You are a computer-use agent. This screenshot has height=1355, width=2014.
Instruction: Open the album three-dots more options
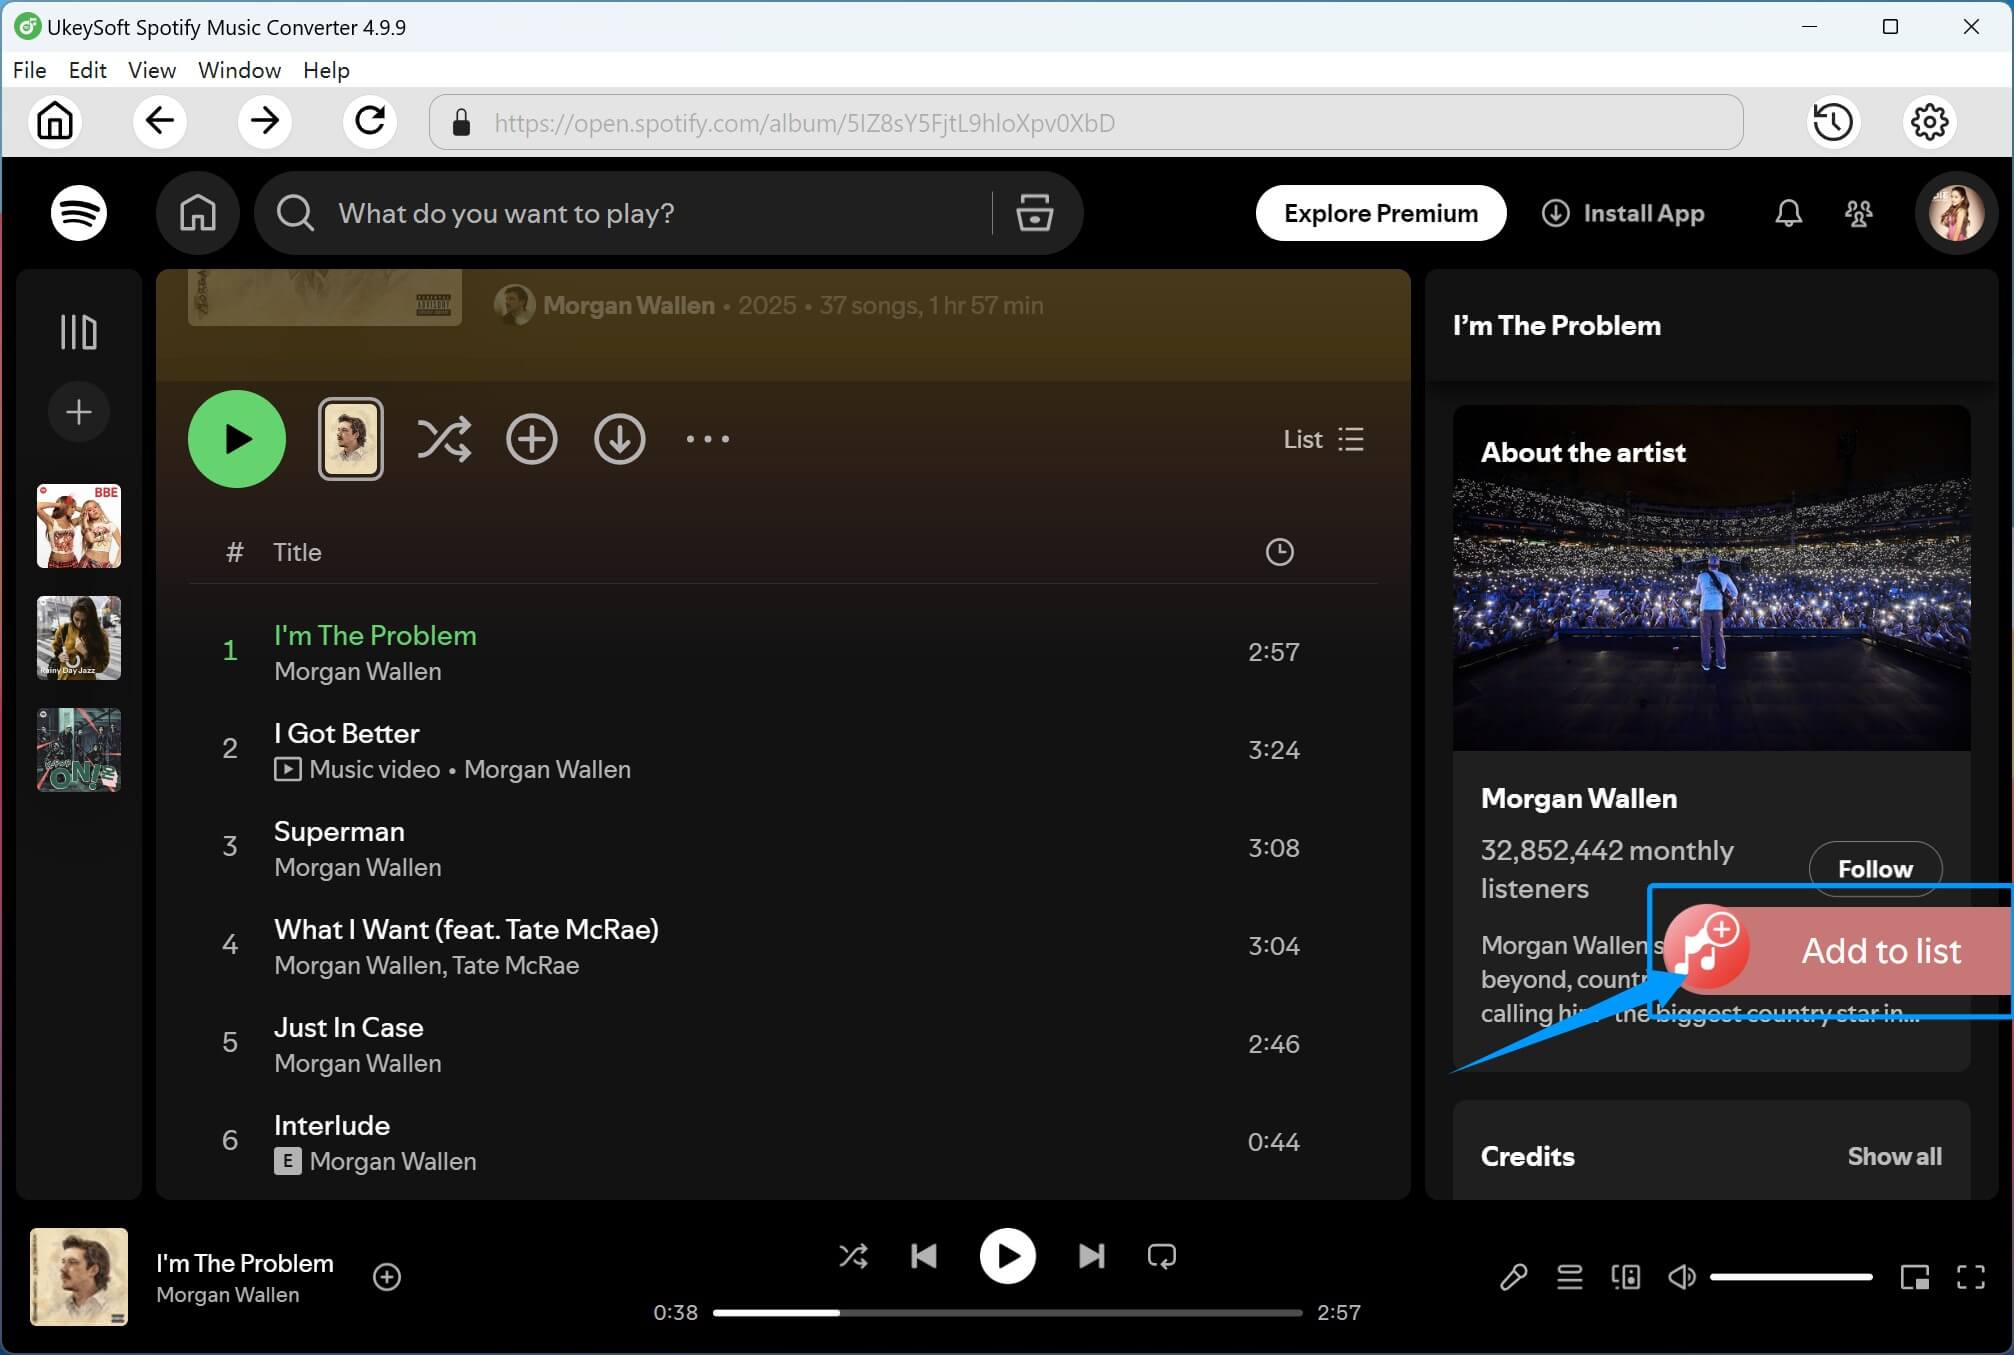pyautogui.click(x=707, y=439)
